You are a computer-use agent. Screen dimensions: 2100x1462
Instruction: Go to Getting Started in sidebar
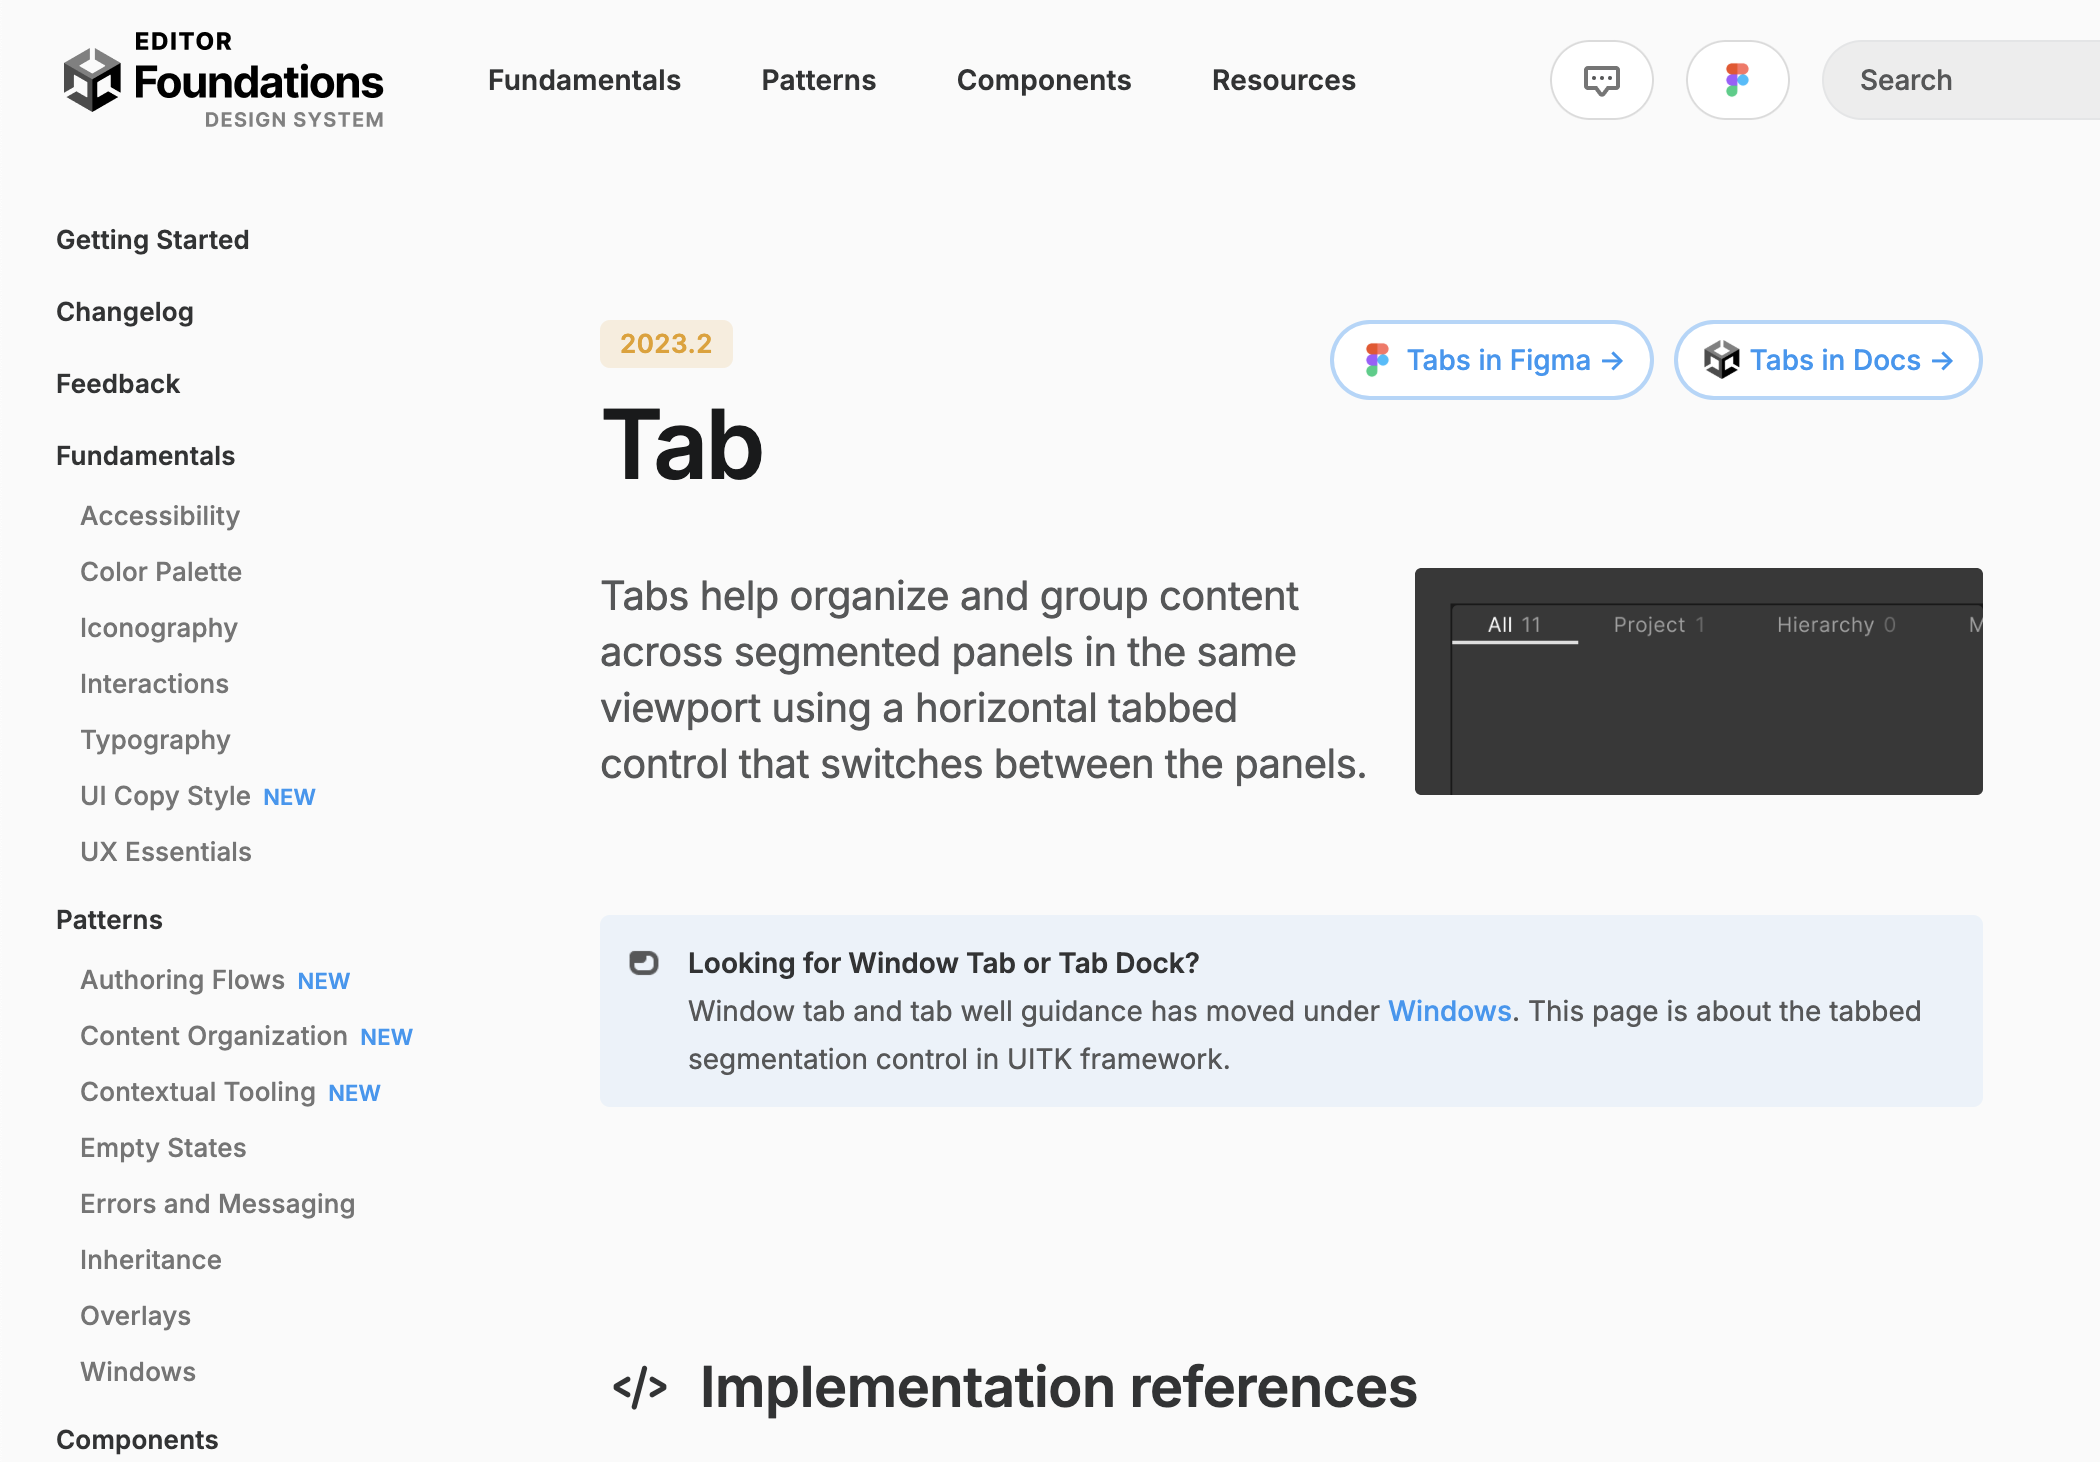(x=152, y=240)
